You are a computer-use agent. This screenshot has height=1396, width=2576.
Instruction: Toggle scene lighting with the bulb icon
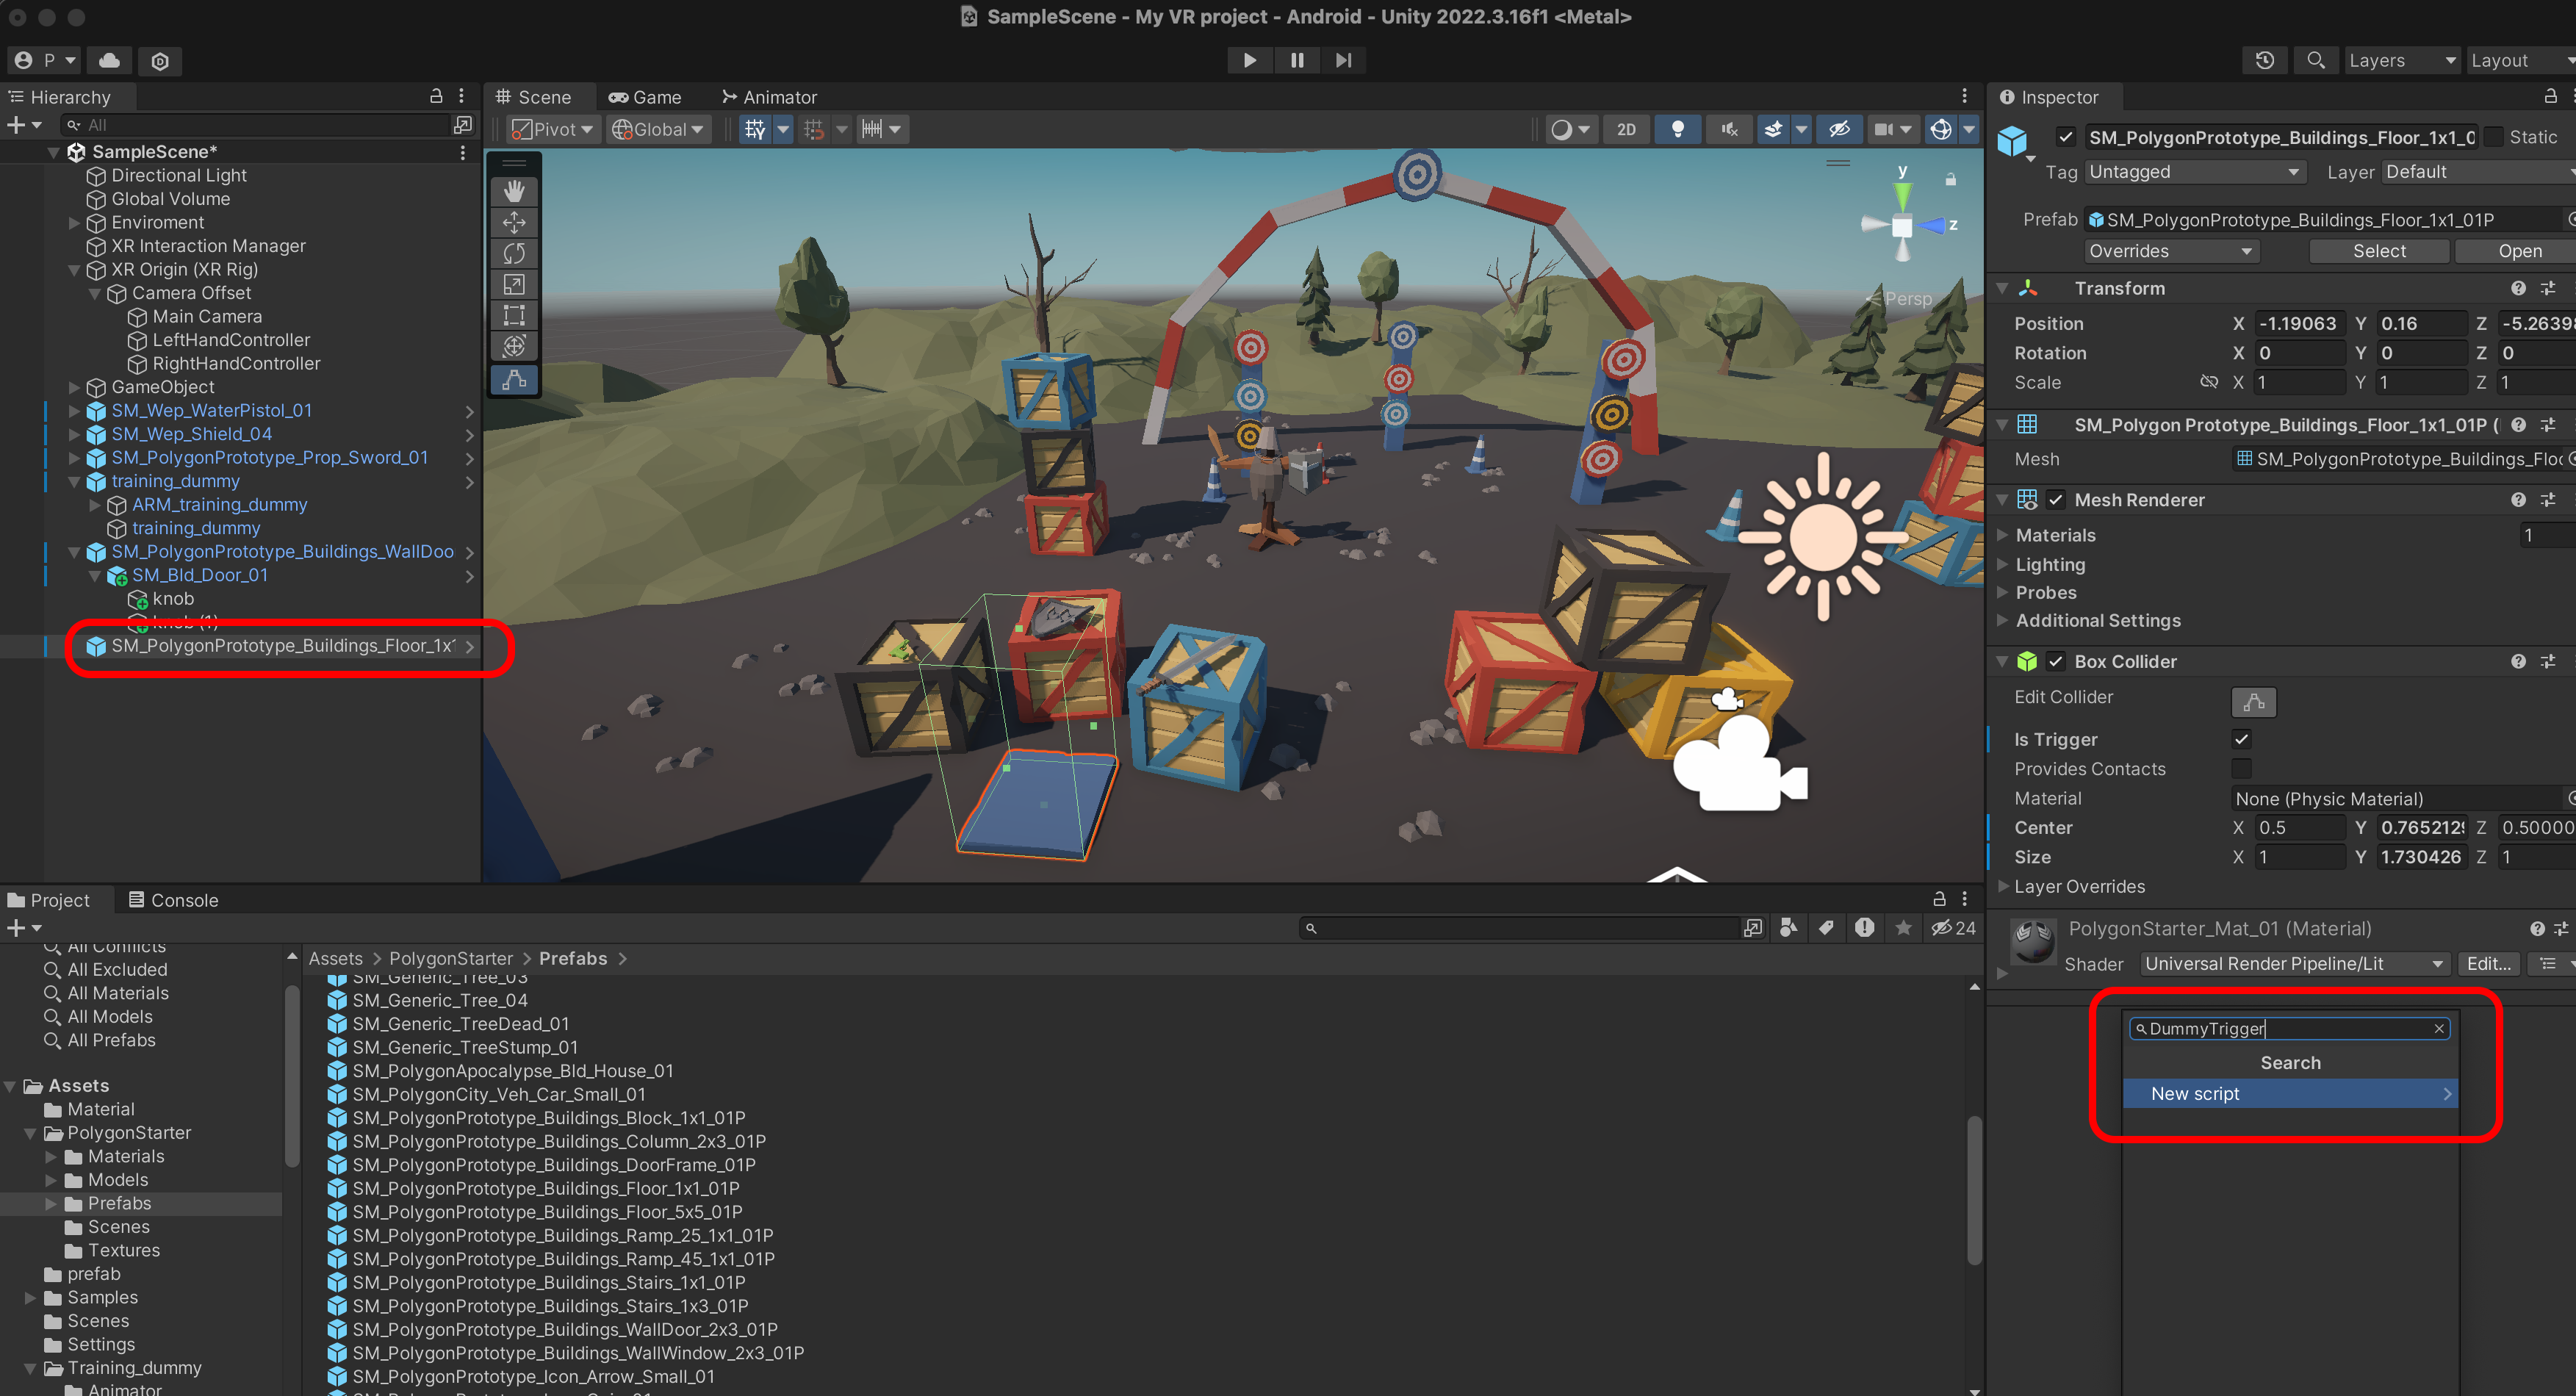[1677, 129]
